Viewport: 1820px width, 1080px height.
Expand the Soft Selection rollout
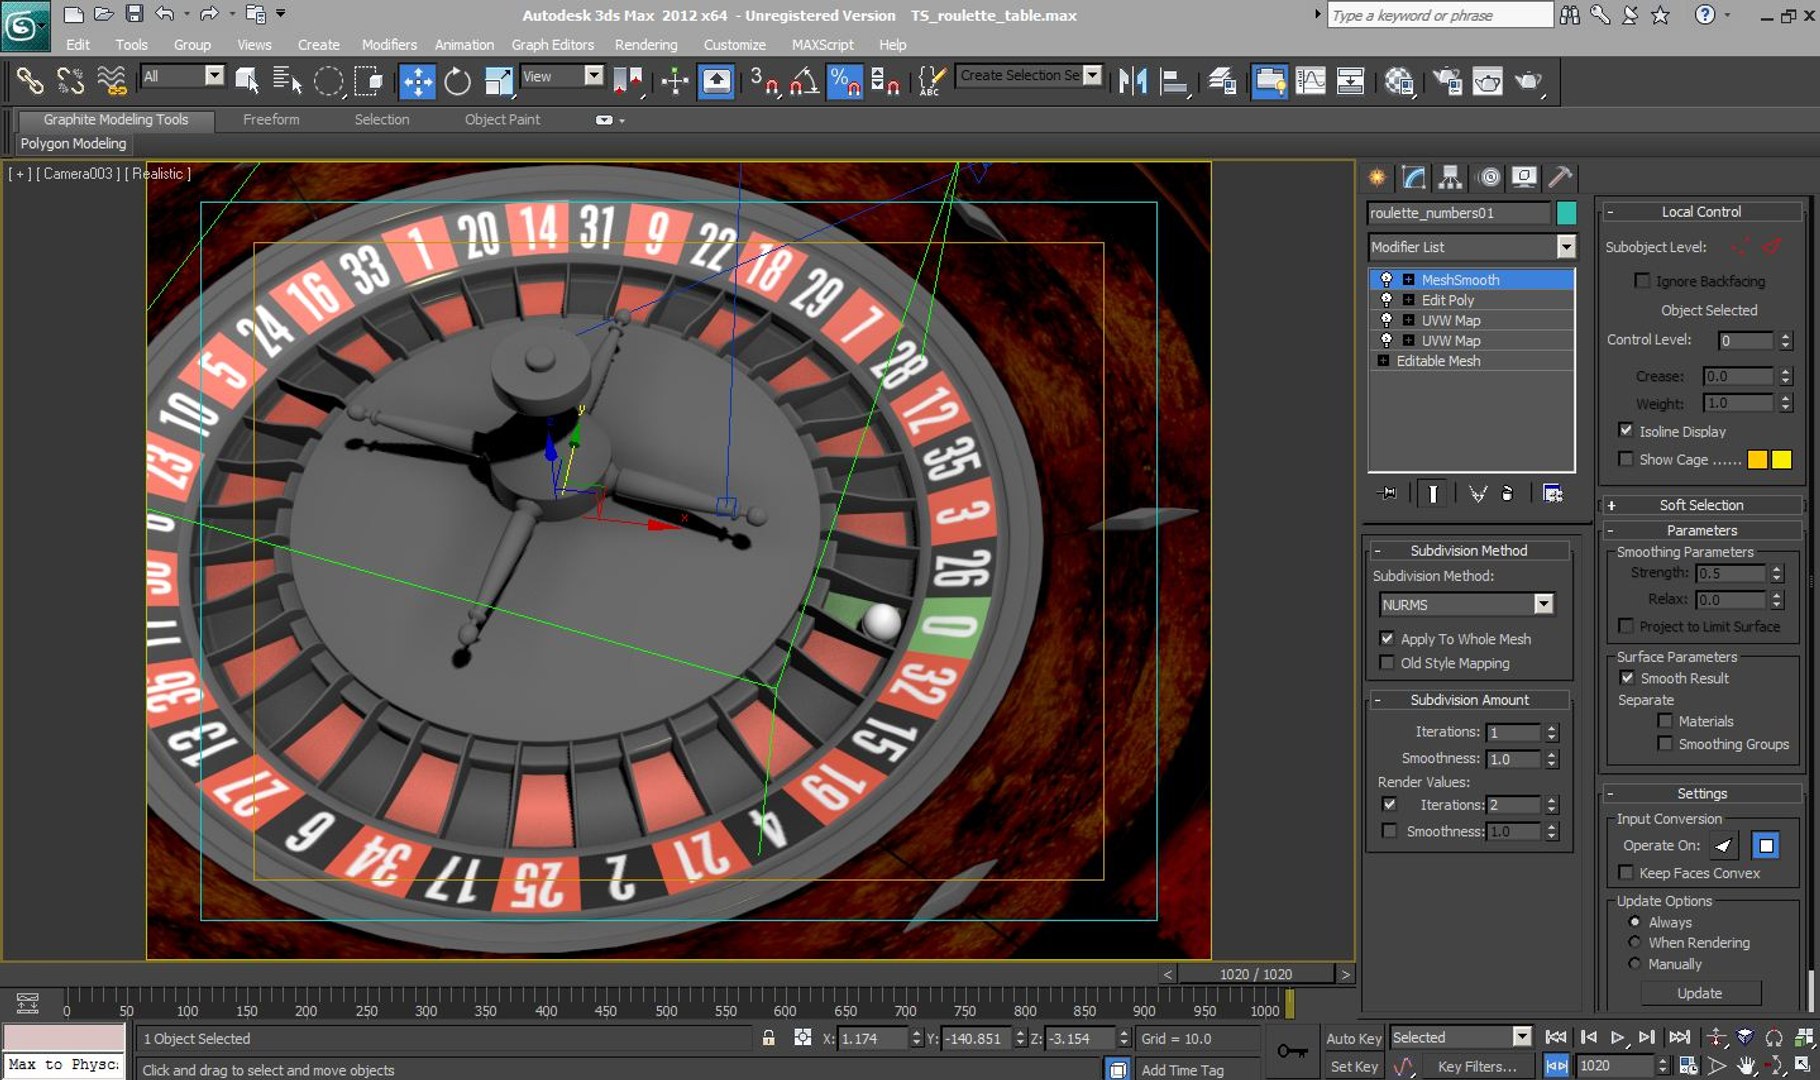click(1701, 505)
